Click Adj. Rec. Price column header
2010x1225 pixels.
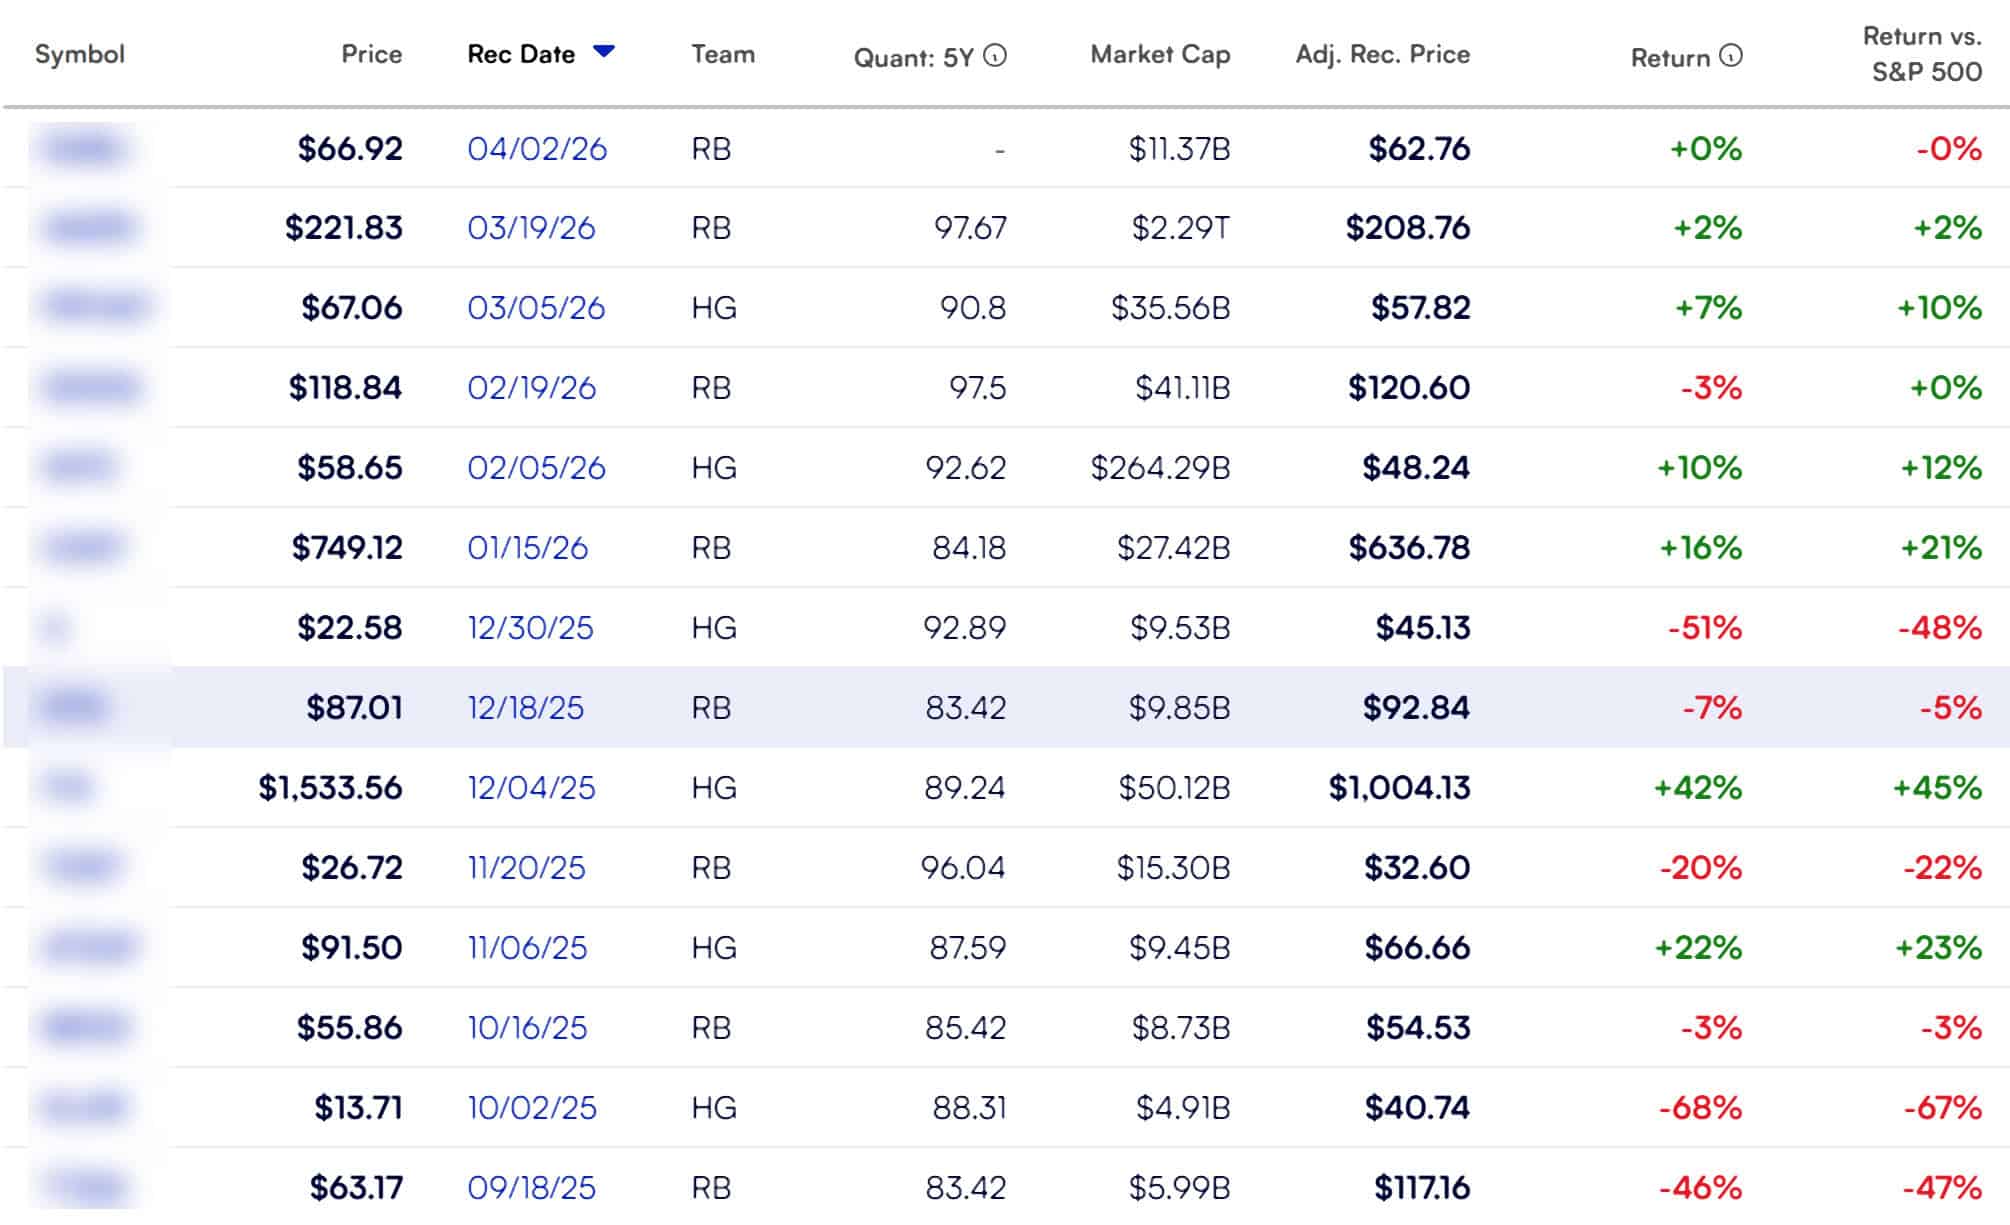[1382, 54]
